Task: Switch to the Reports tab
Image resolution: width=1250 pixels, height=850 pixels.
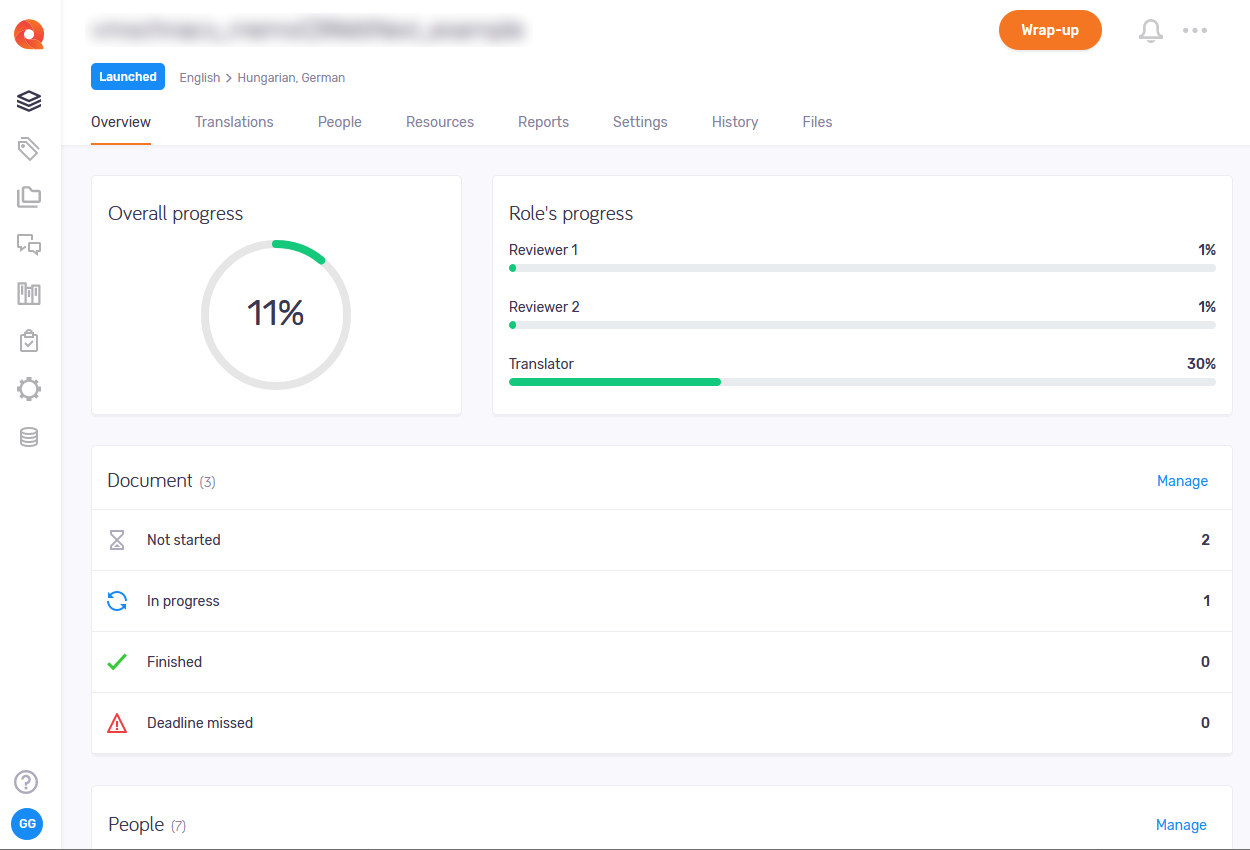Action: [543, 122]
